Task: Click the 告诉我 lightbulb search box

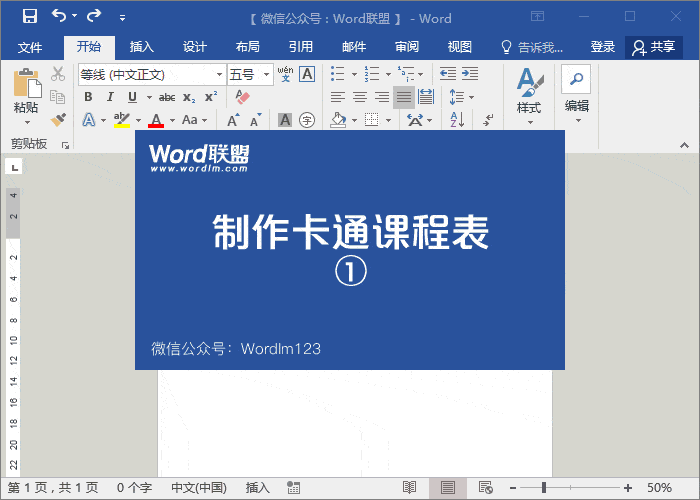Action: click(x=532, y=47)
